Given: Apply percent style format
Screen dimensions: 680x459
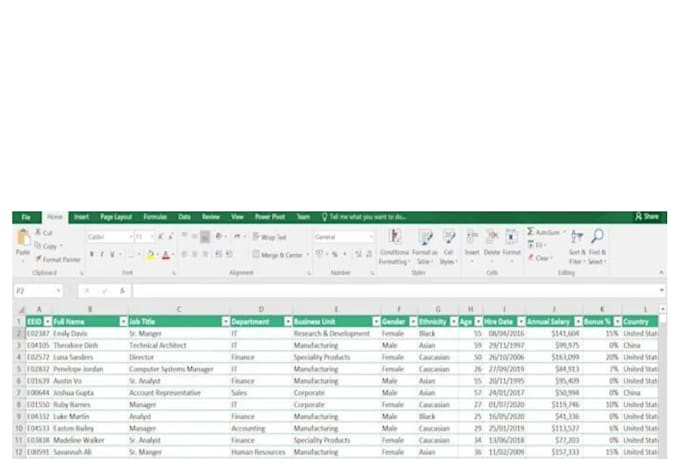Looking at the screenshot, I should point(334,254).
